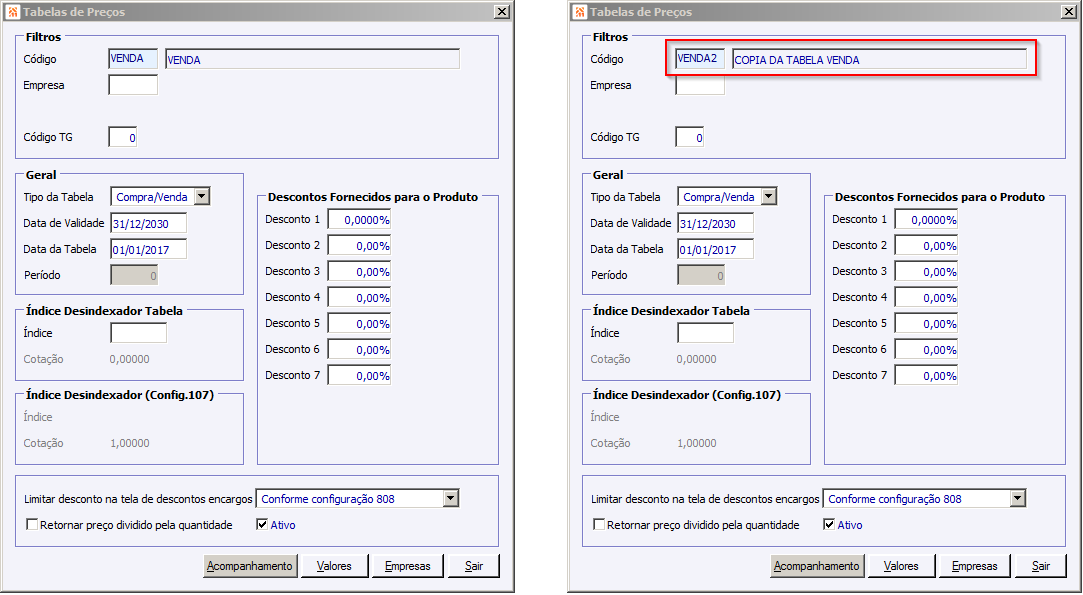1083x595 pixels.
Task: Click the Código field showing VENDA in left window
Action: tap(133, 59)
